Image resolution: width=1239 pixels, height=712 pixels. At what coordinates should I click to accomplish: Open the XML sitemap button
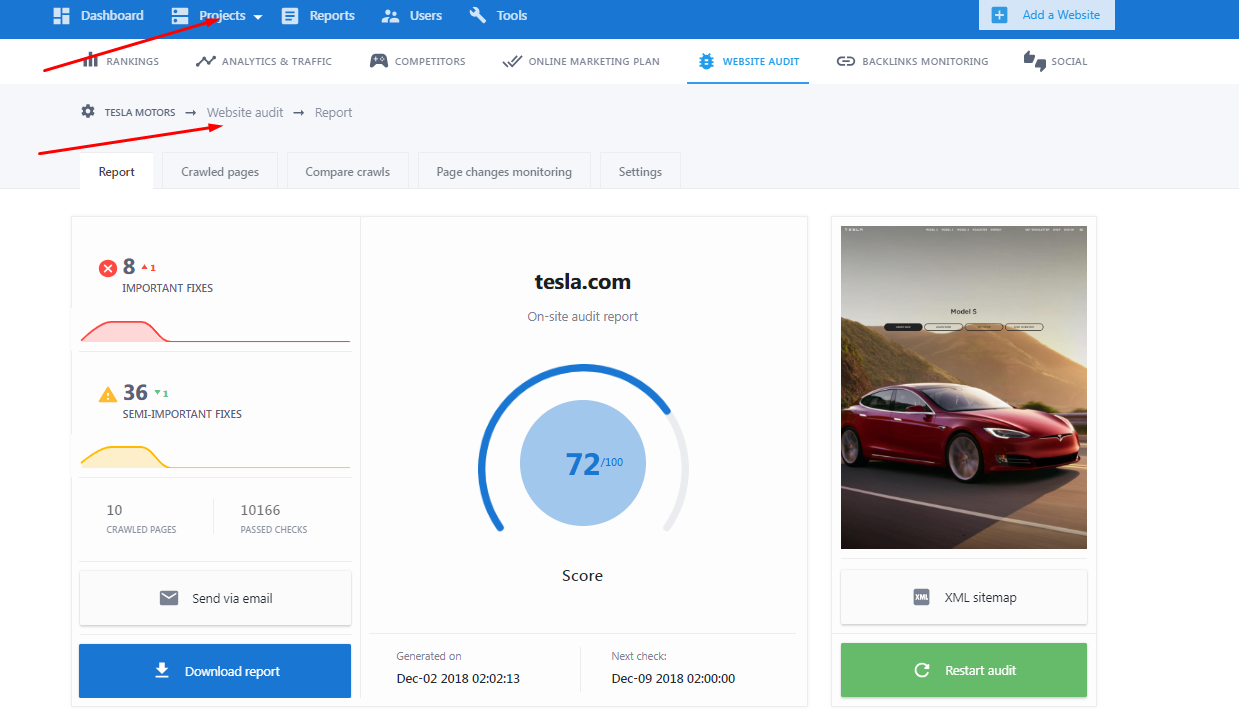click(964, 597)
